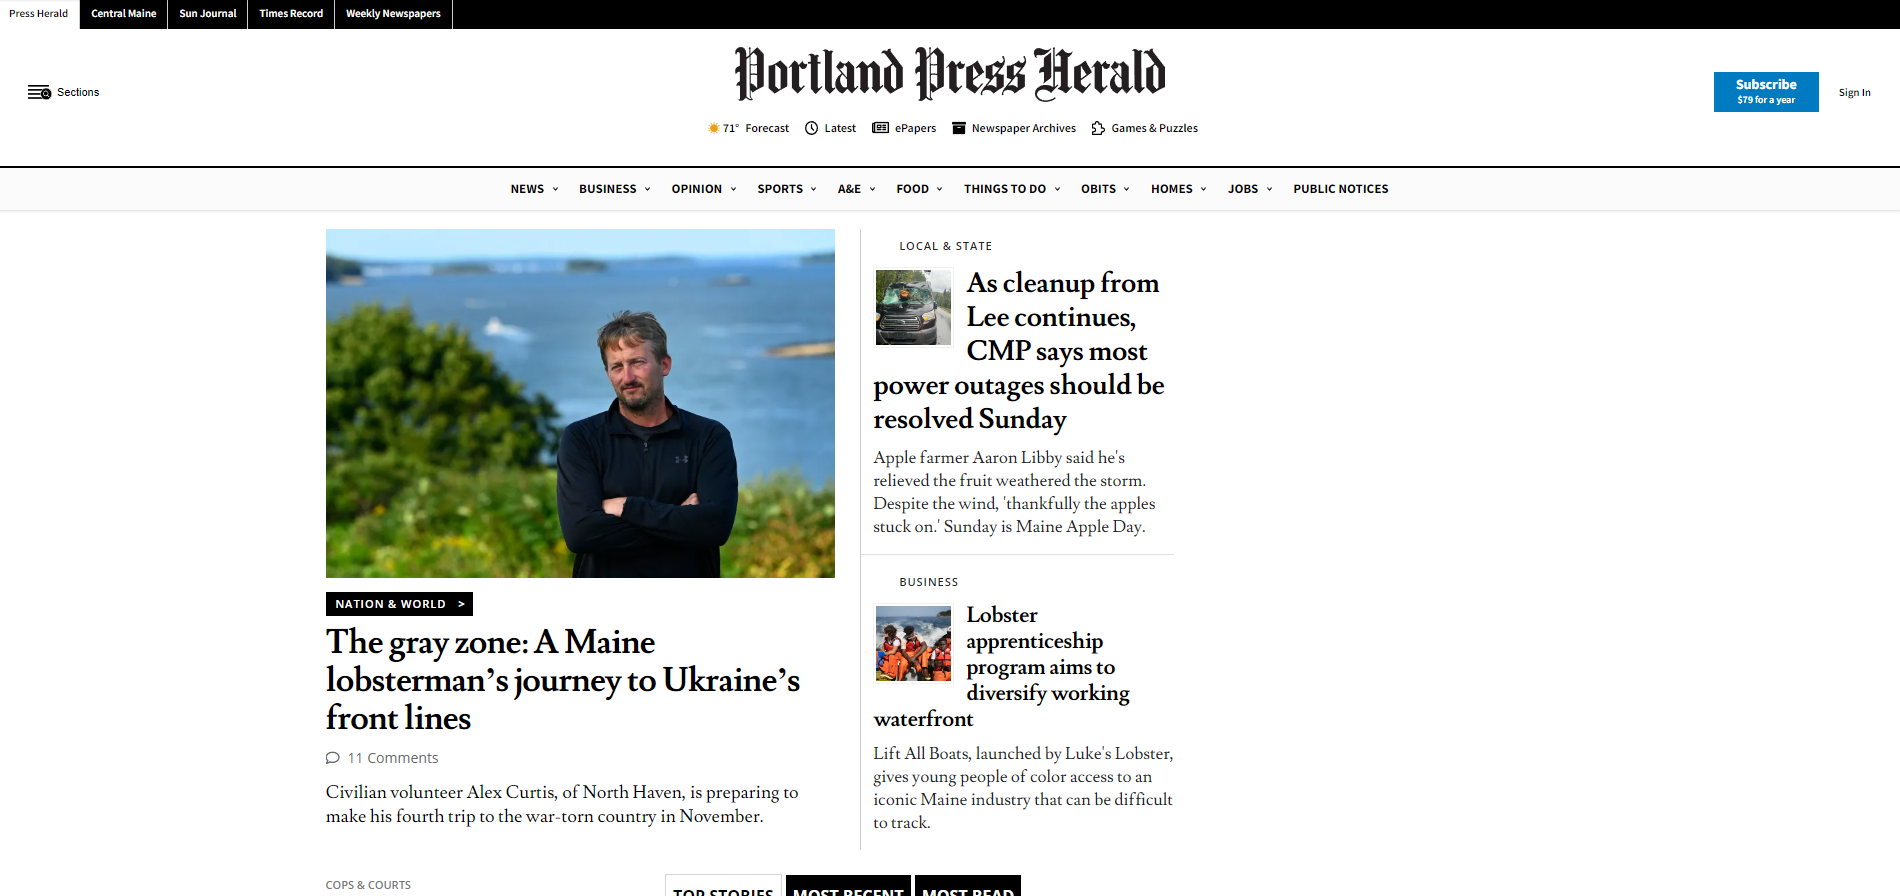This screenshot has width=1900, height=896.
Task: Open PUBLIC NOTICES from the navigation
Action: coord(1340,188)
